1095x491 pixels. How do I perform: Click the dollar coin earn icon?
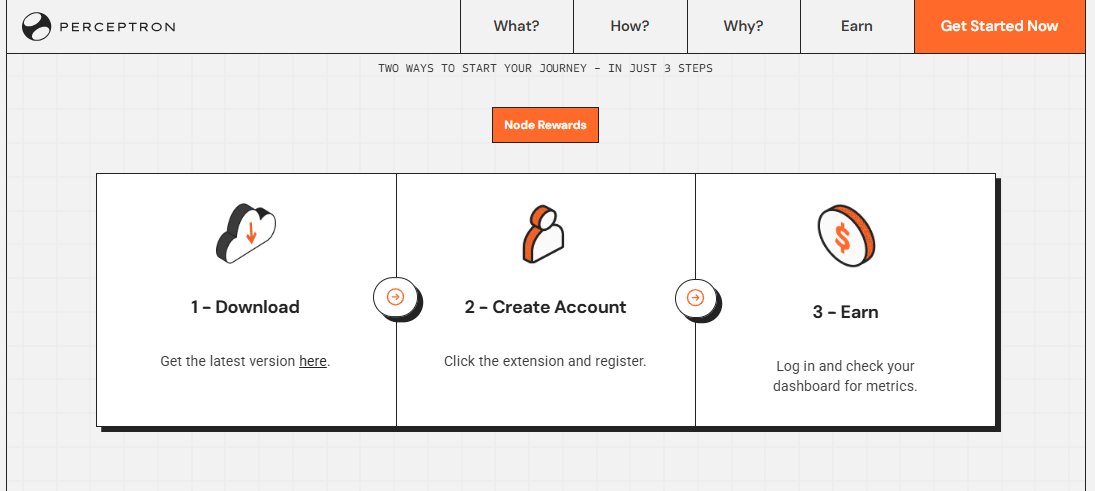(x=845, y=236)
